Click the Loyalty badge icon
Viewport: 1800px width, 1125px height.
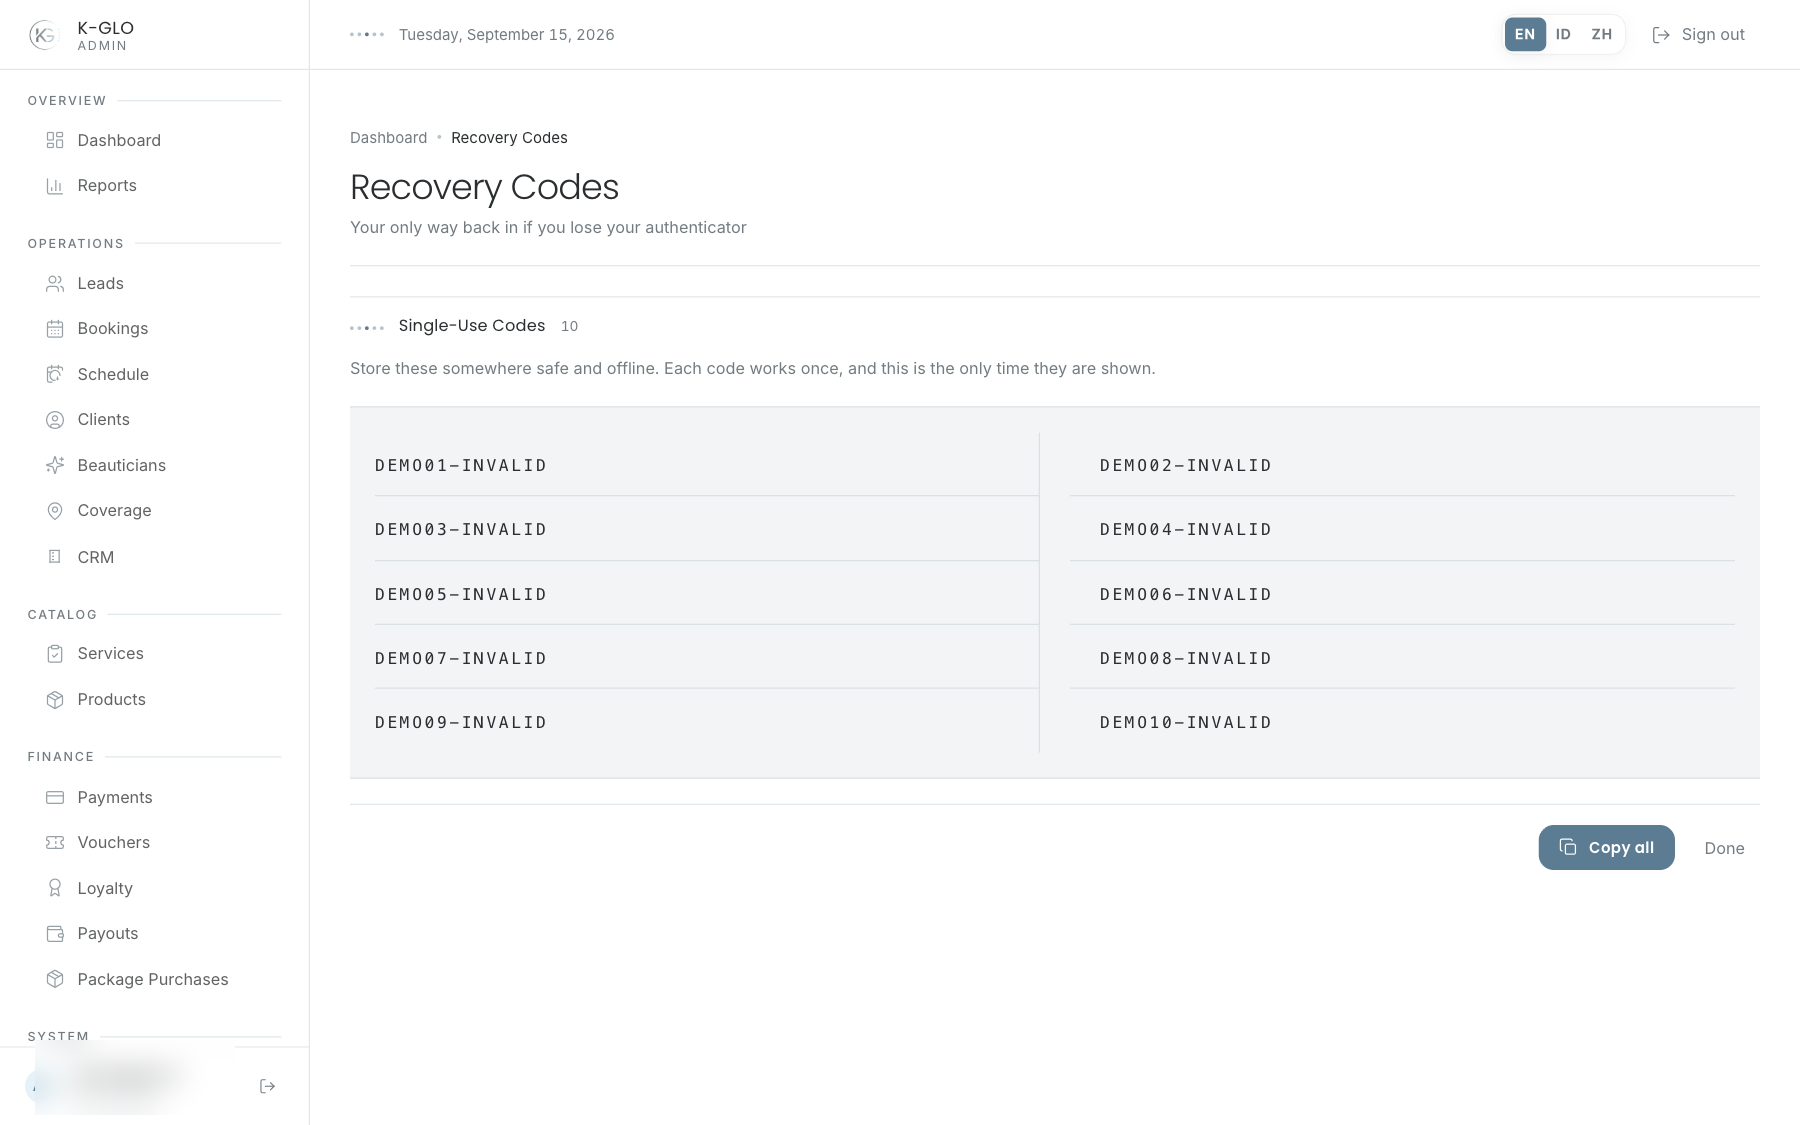click(55, 888)
